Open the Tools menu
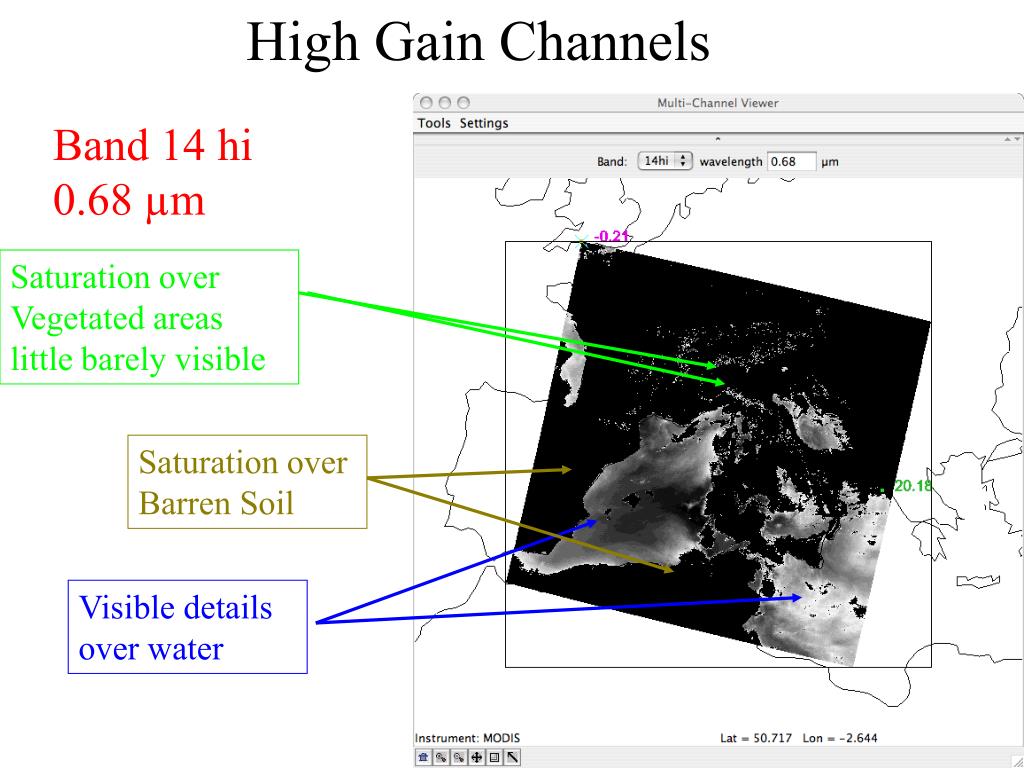Viewport: 1024px width, 768px height. (434, 123)
